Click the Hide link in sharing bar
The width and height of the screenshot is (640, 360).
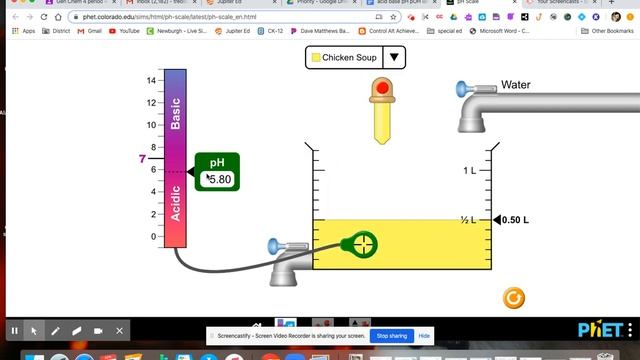coord(424,336)
